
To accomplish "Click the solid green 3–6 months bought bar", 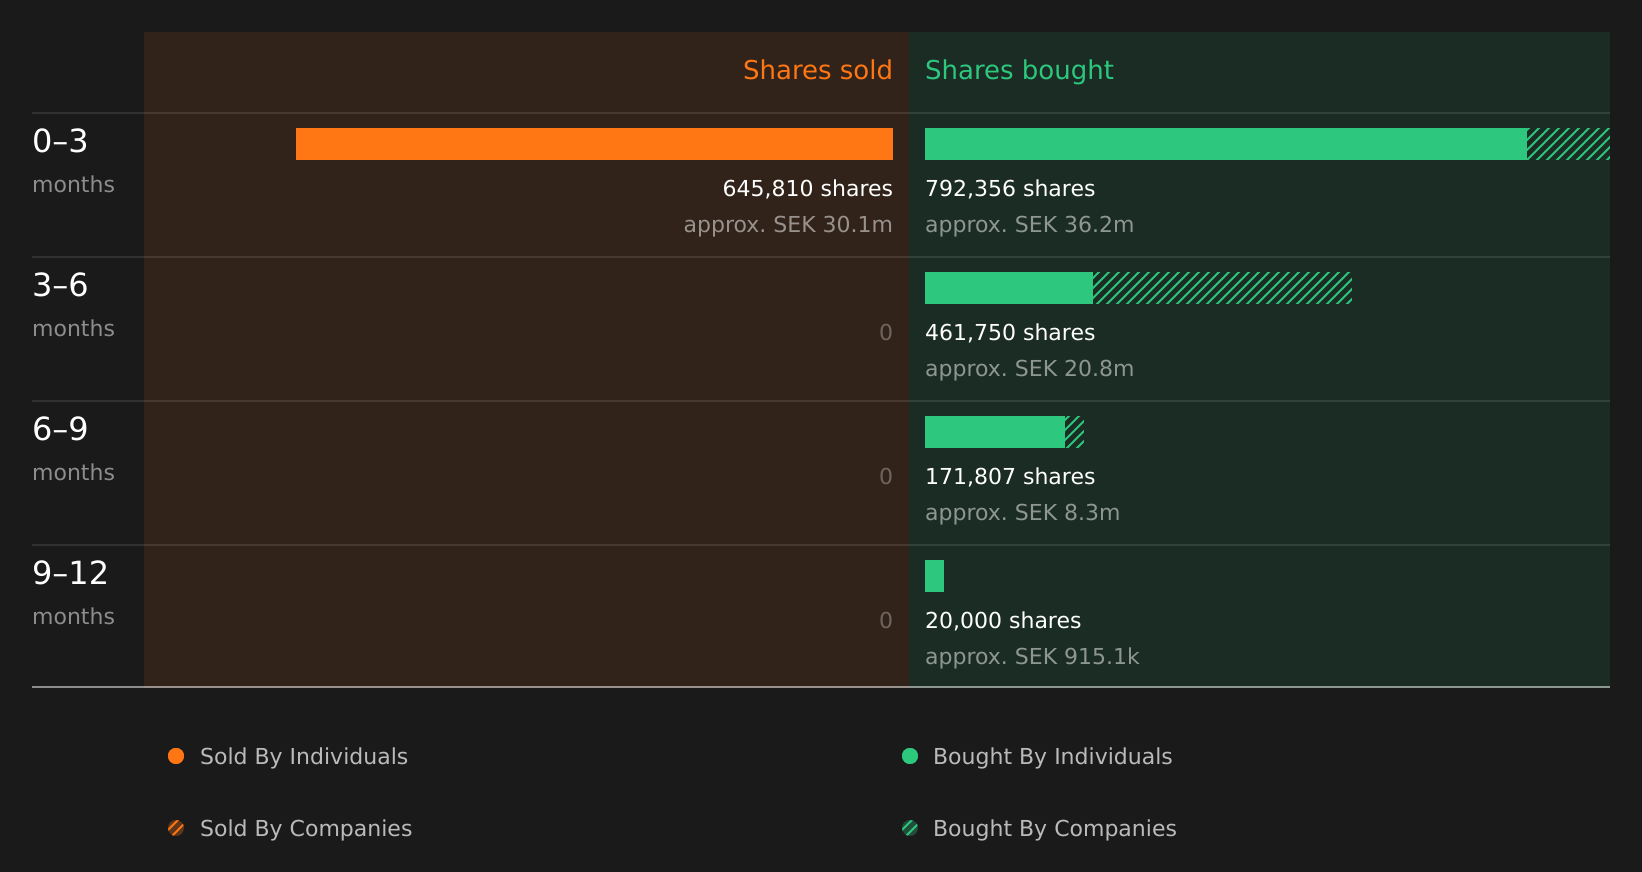I will (x=1009, y=288).
